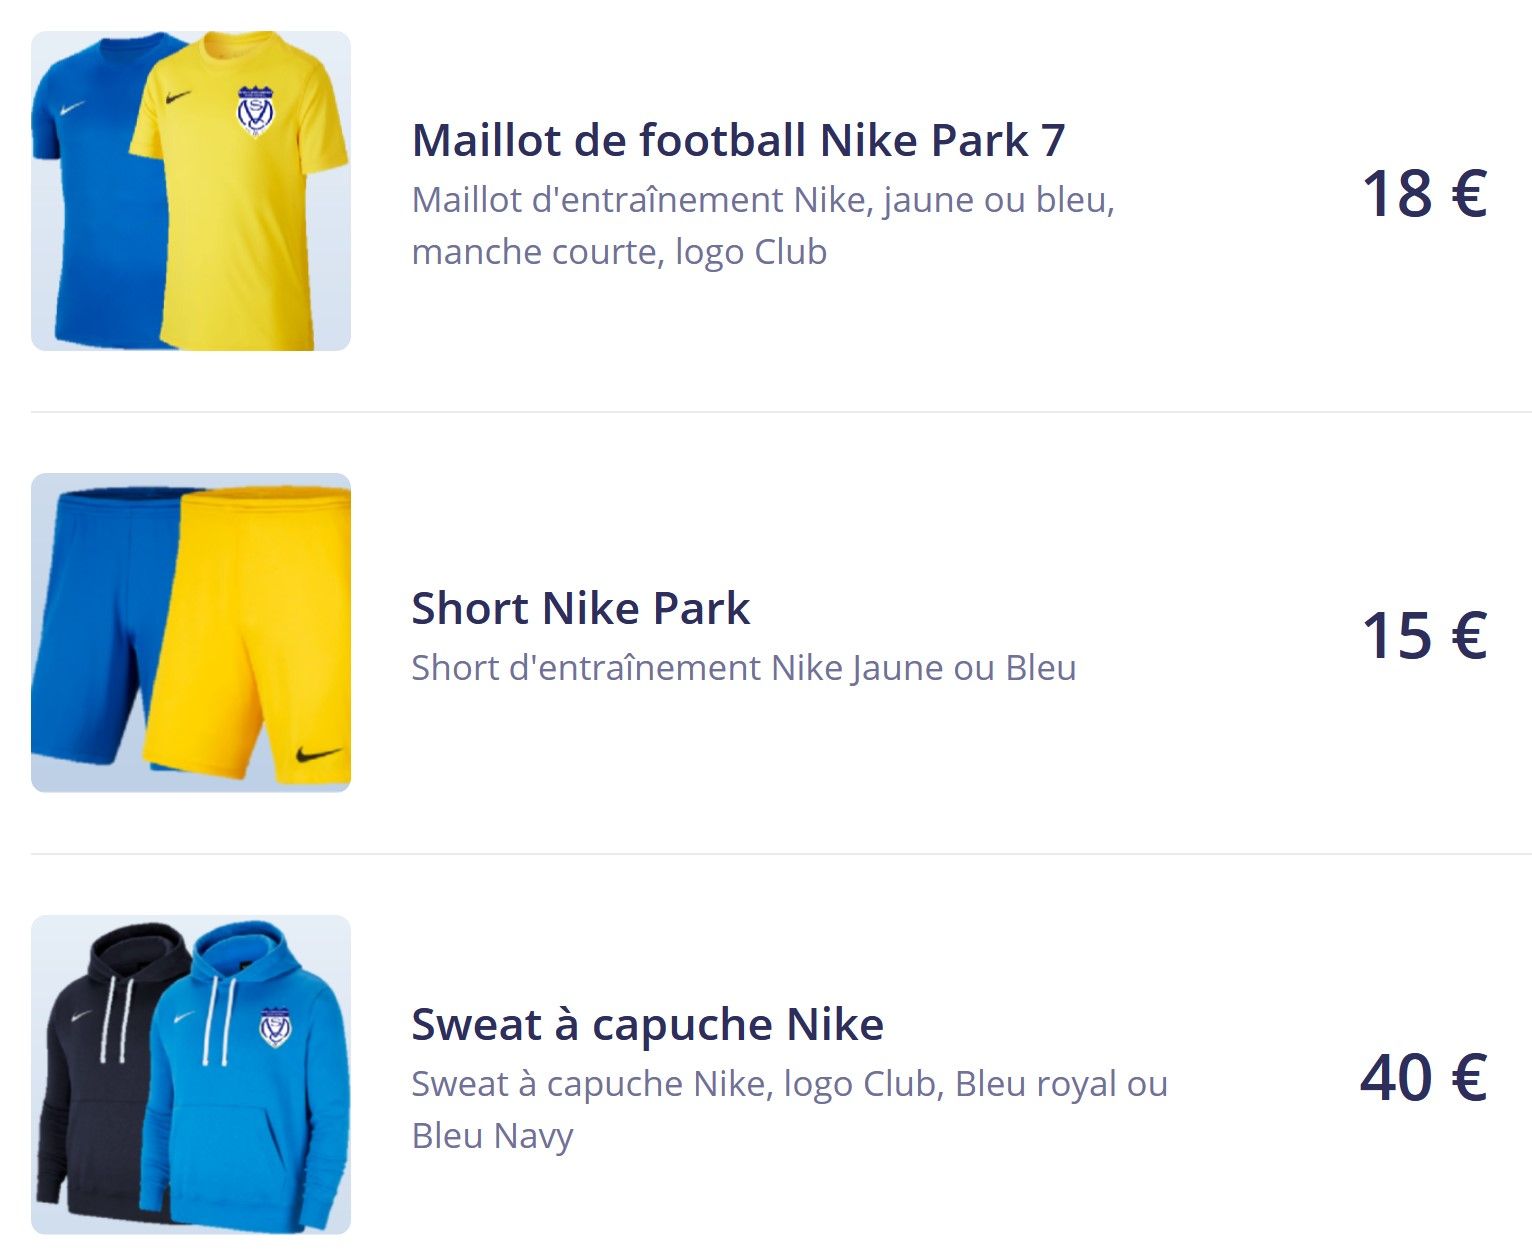
Task: Open the Sweat à capuche Nike product title
Action: click(647, 1024)
